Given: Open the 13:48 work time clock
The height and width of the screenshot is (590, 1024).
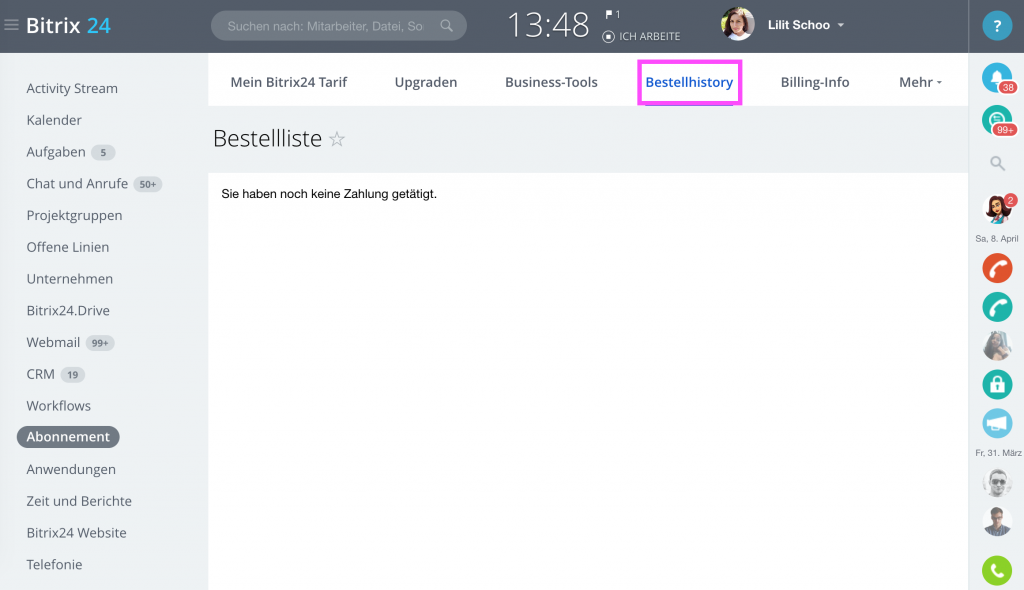Looking at the screenshot, I should tap(548, 26).
